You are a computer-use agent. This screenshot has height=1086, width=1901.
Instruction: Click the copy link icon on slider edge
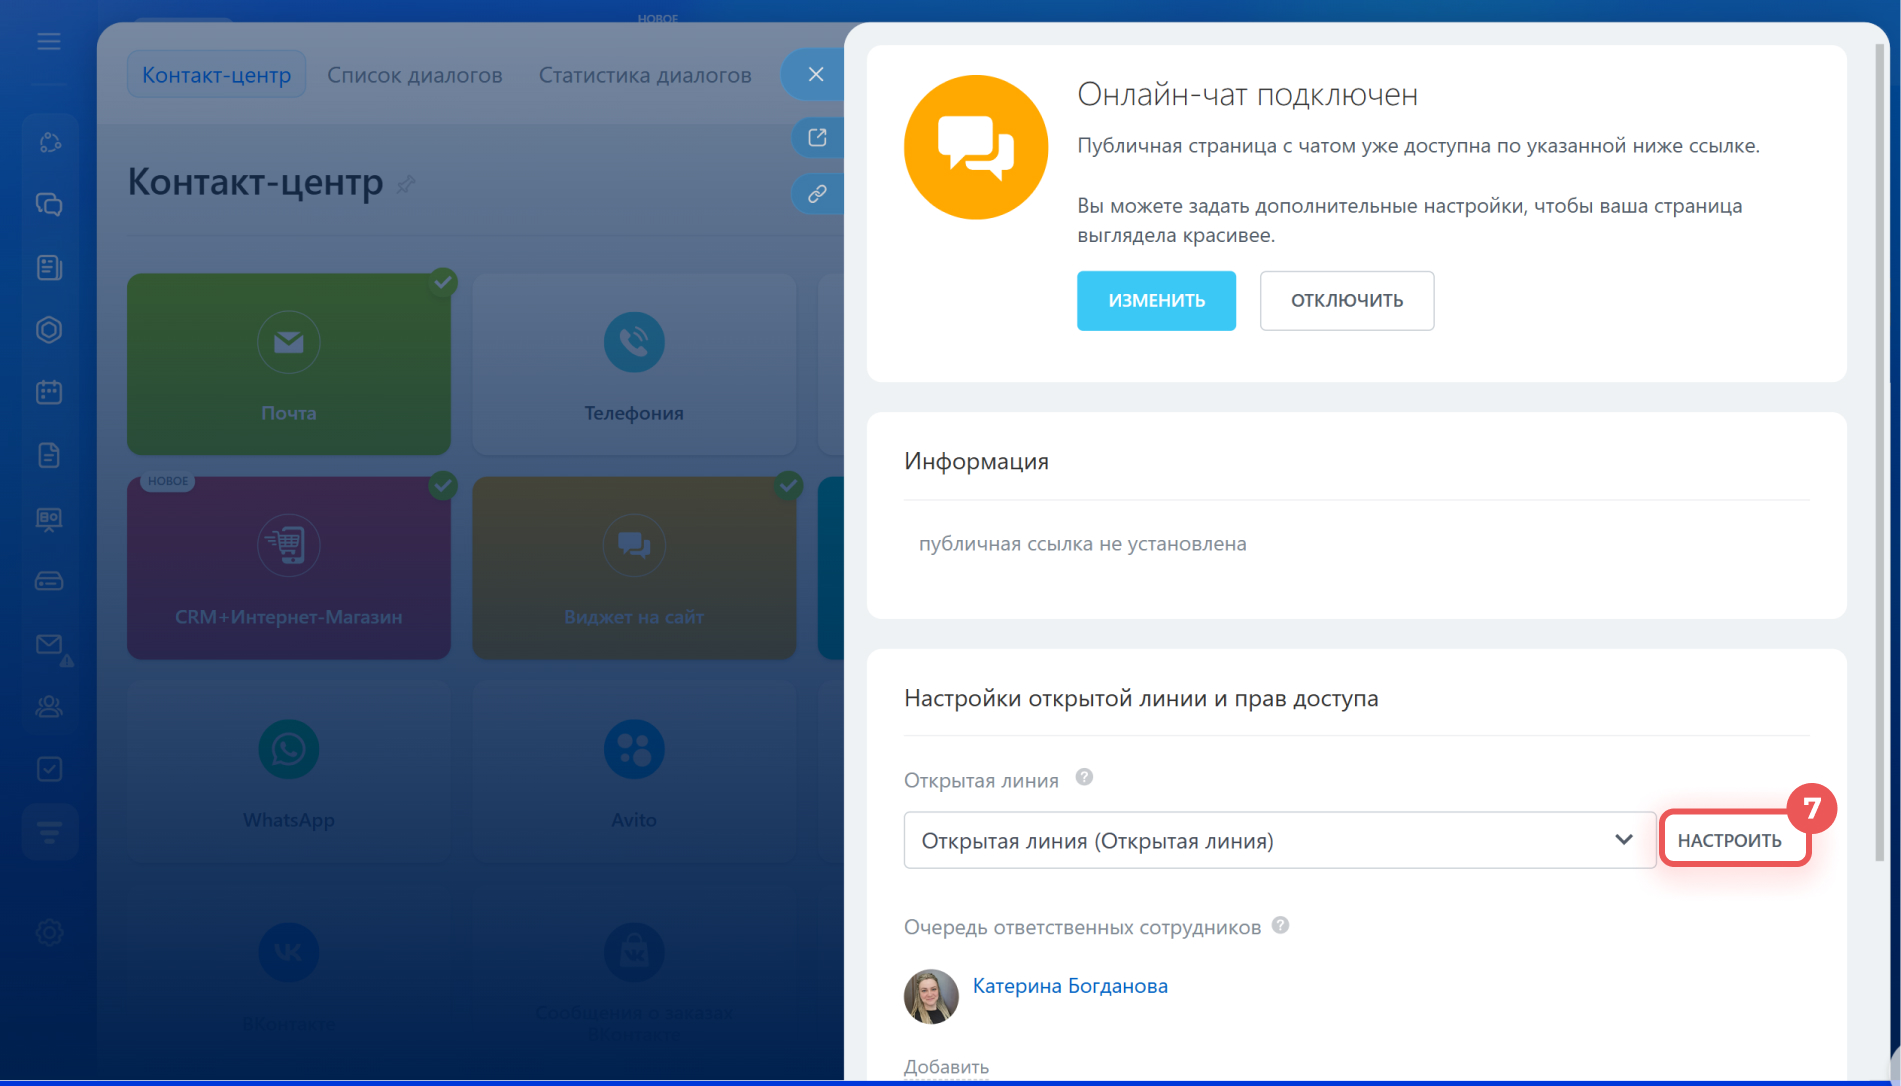(x=817, y=194)
